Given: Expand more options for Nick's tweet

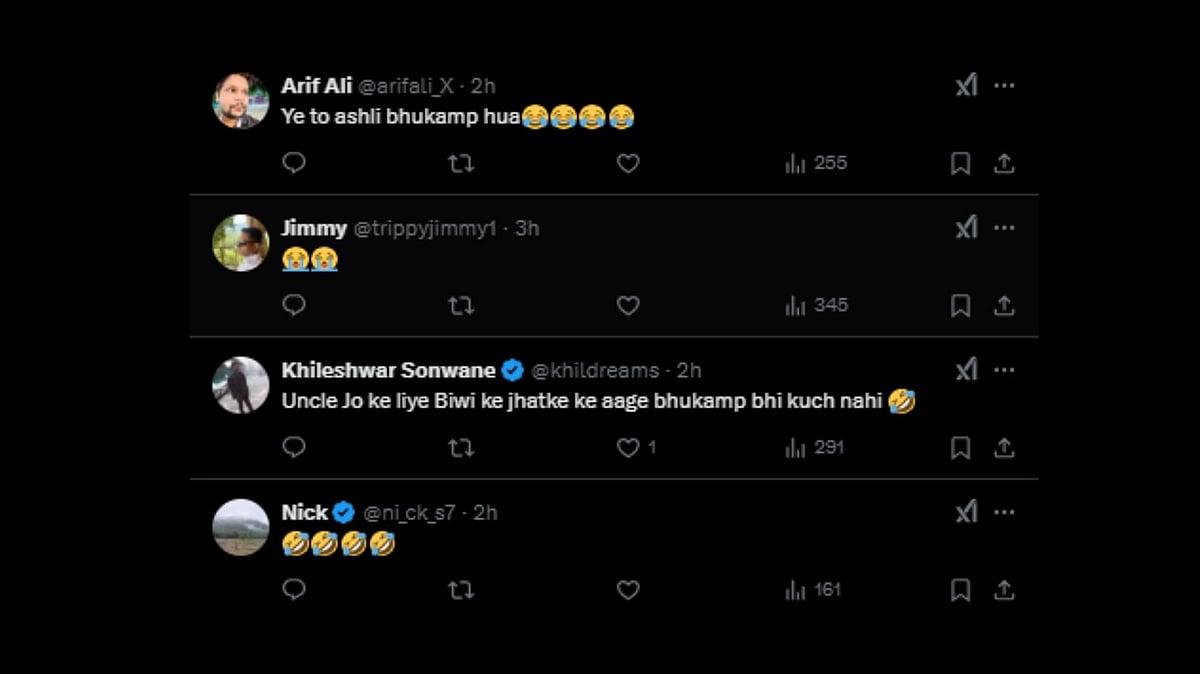Looking at the screenshot, I should coord(1004,512).
